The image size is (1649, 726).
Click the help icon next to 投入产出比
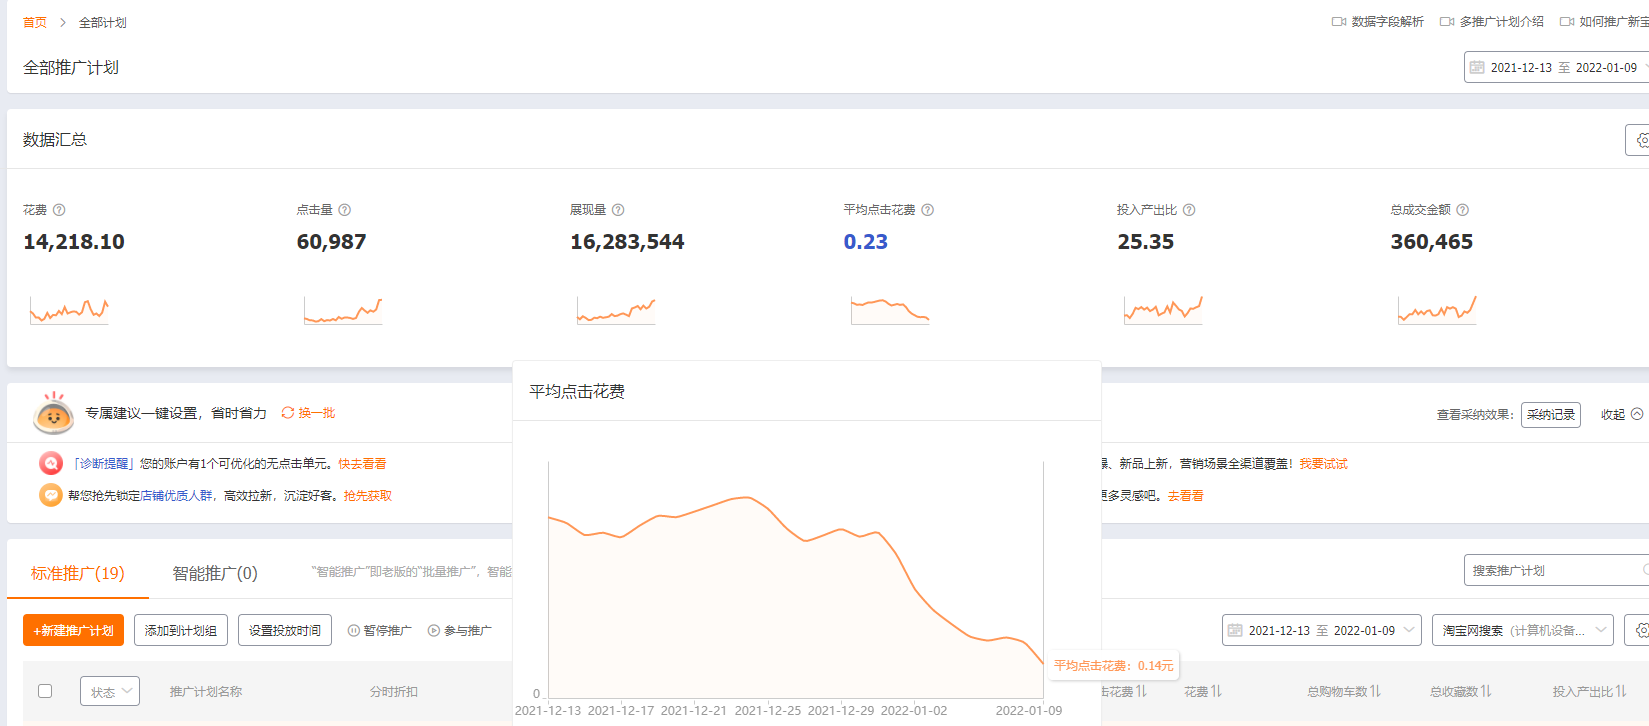pyautogui.click(x=1189, y=210)
